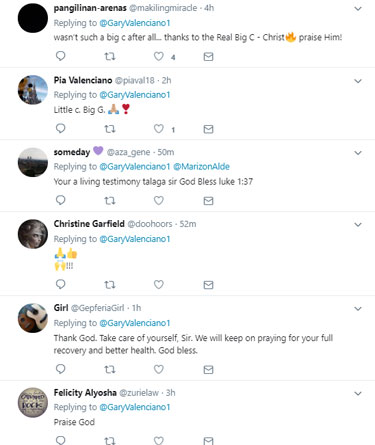The image size is (375, 445).
Task: Open more options chevron on pangilinan-arenas's tweet
Action: tap(358, 9)
